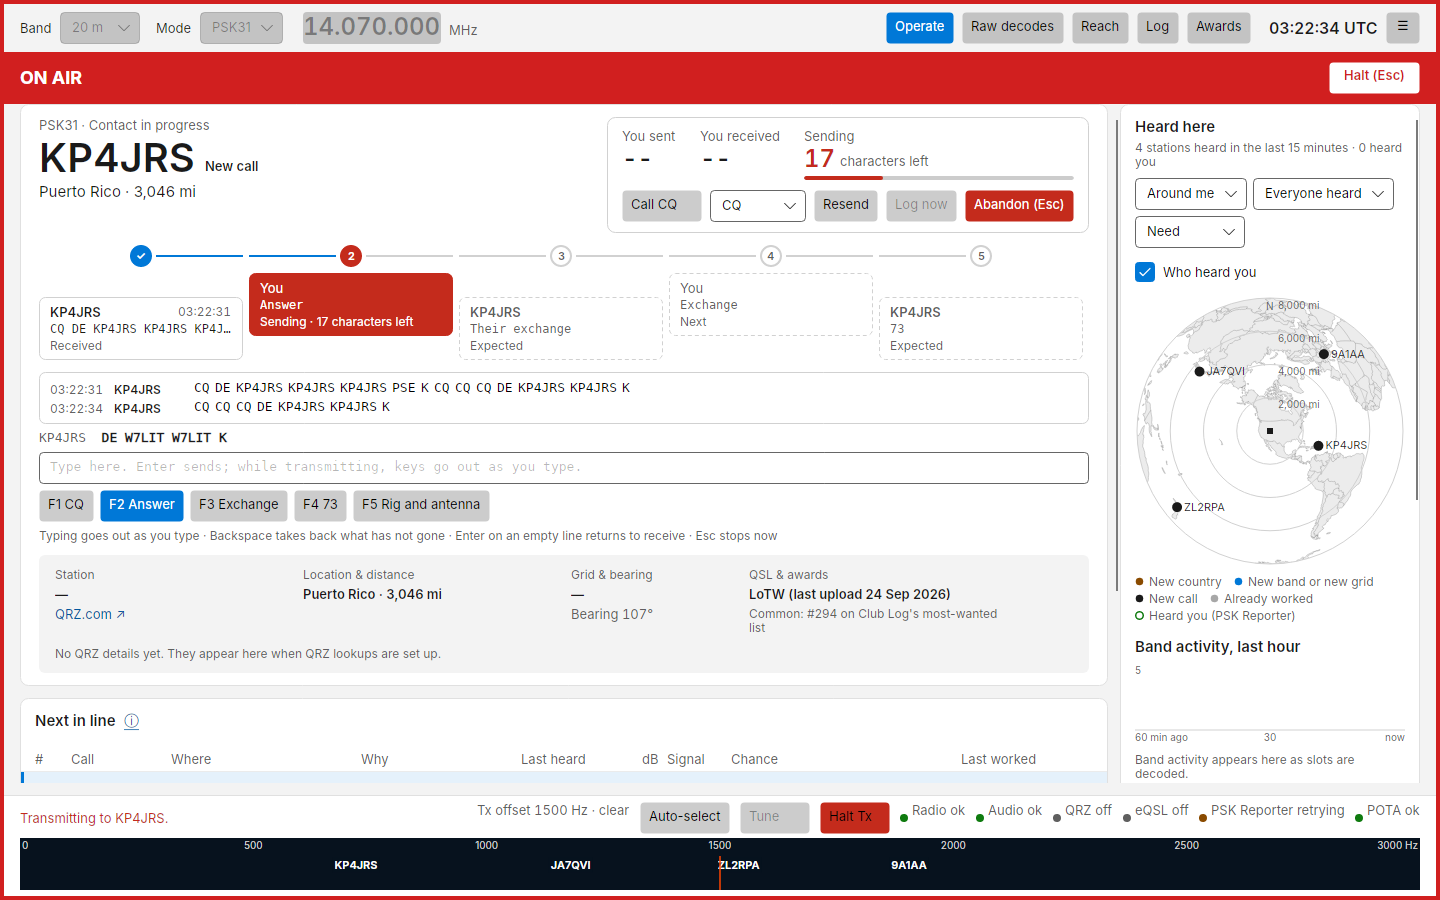Open the Everyone heard filter dropdown
The width and height of the screenshot is (1440, 900).
pos(1323,194)
